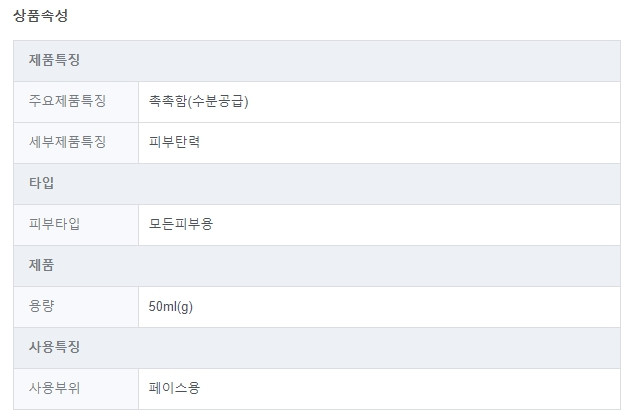
Task: Click empty area in 페이스용 row
Action: pyautogui.click(x=409, y=389)
